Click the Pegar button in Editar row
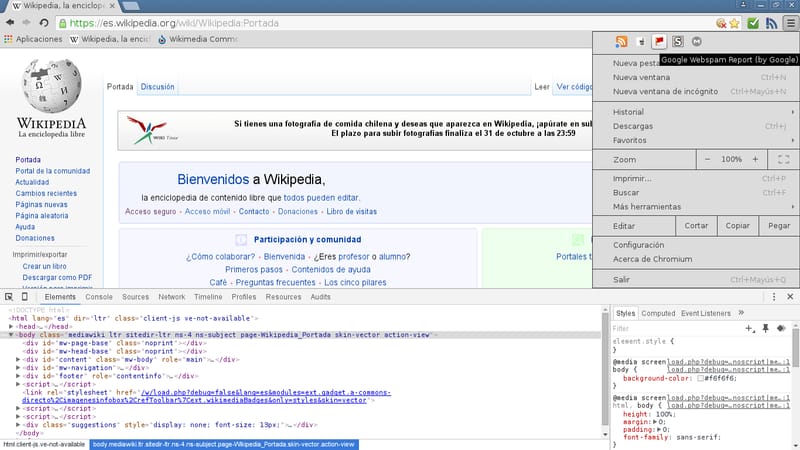Screen dimensions: 800x450 tap(779, 226)
